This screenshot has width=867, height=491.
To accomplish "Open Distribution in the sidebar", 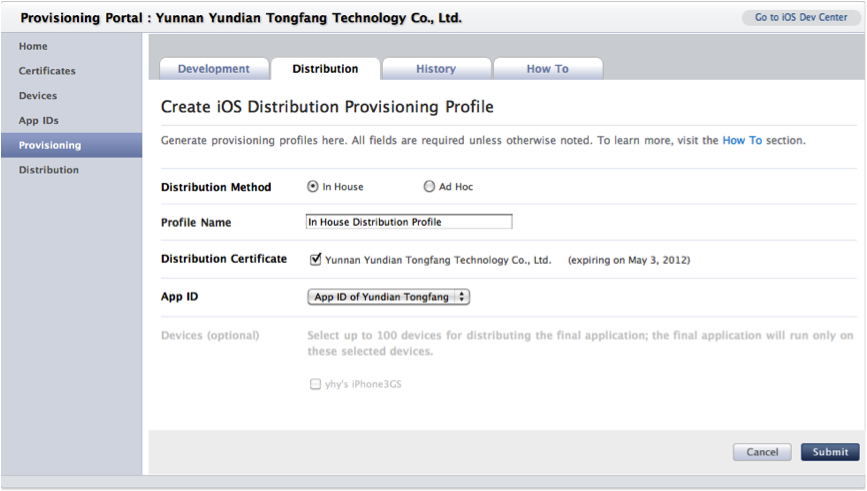I will coord(49,170).
